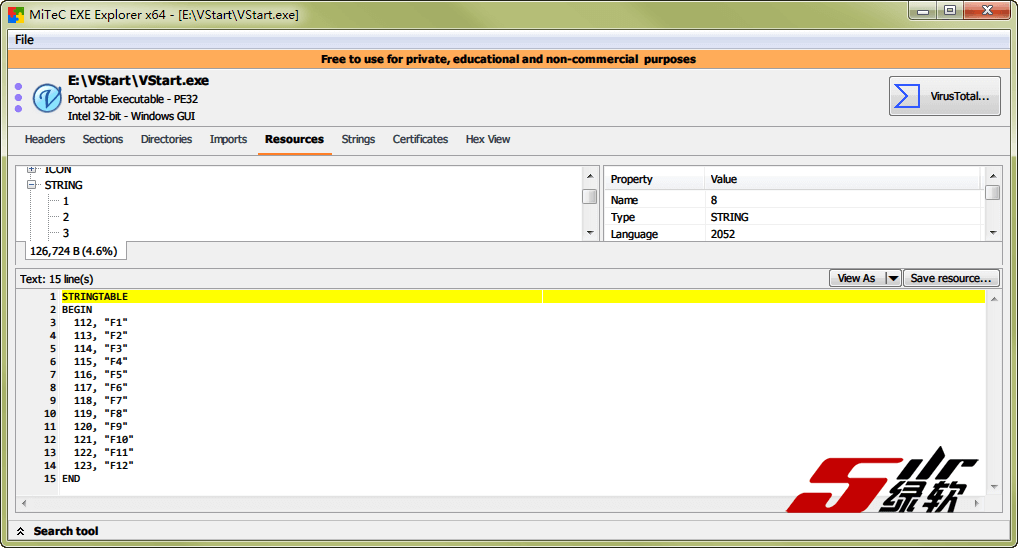This screenshot has height=548, width=1018.
Task: Switch to the Strings tab
Action: [x=358, y=139]
